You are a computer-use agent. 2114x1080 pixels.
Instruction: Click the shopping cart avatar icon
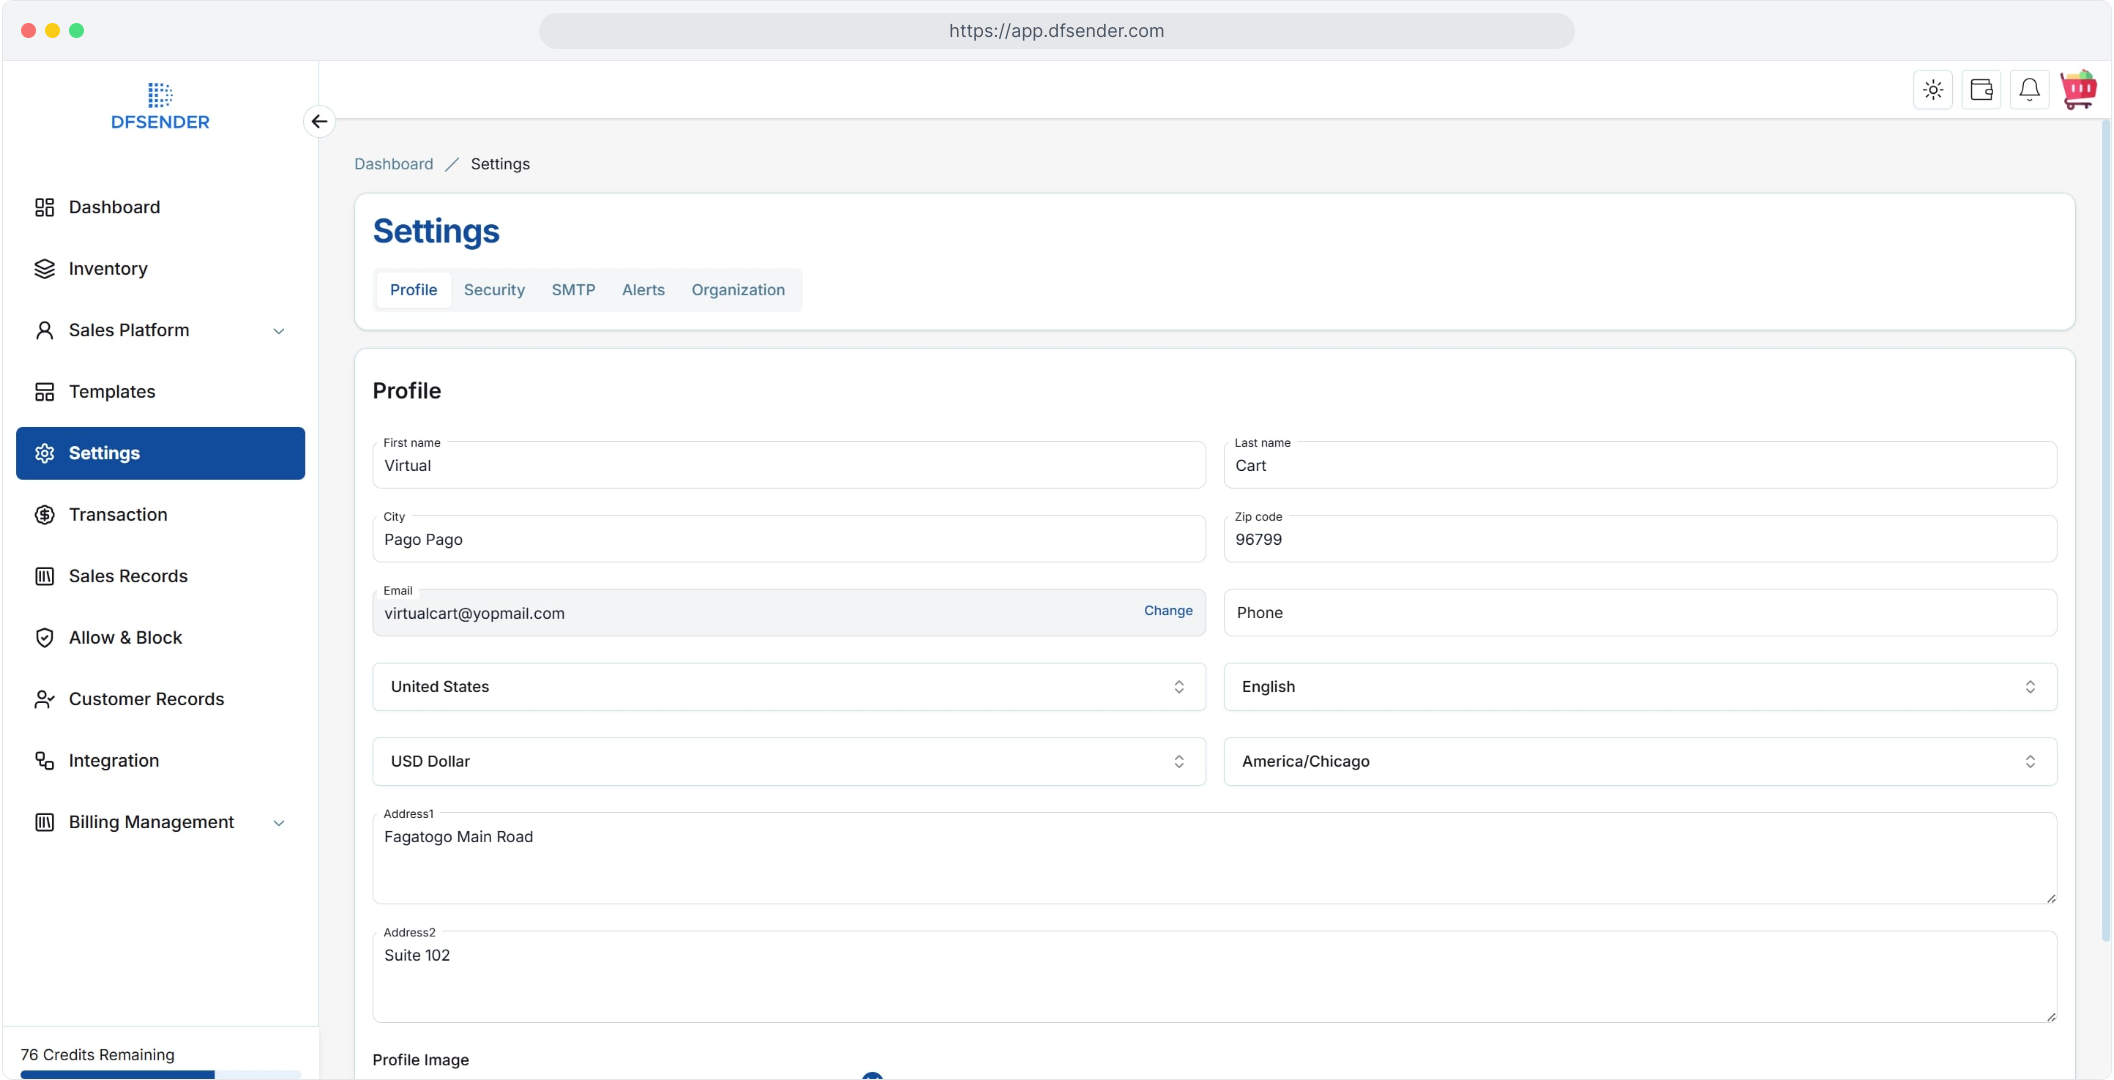click(x=2078, y=90)
